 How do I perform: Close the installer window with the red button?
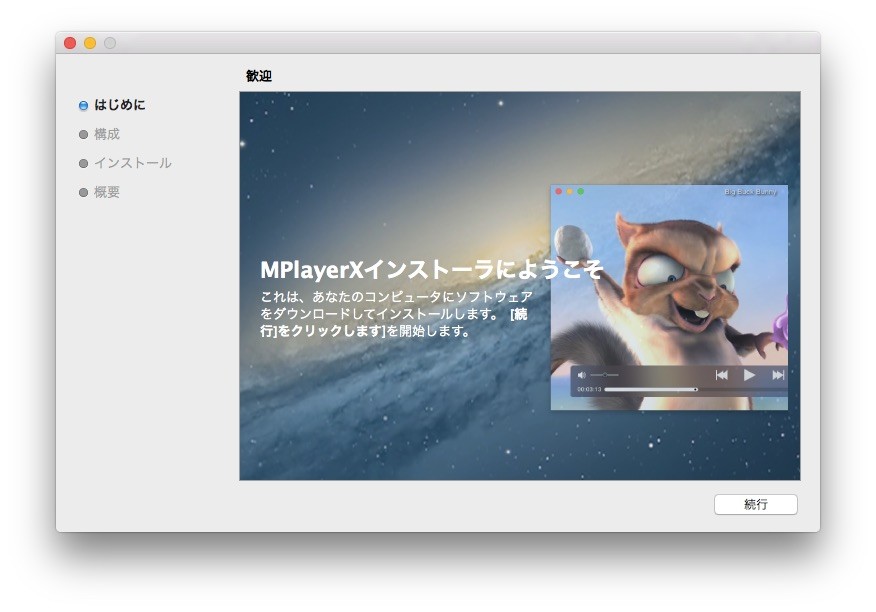70,43
